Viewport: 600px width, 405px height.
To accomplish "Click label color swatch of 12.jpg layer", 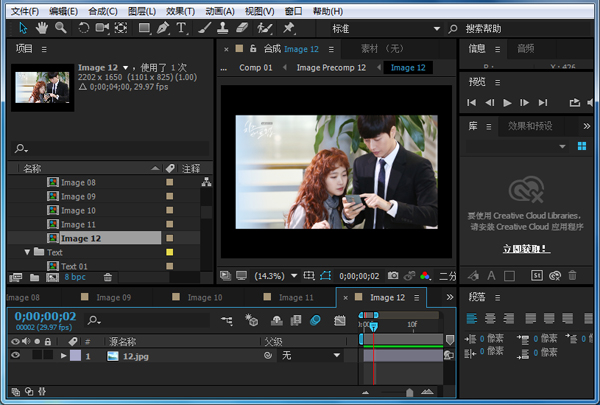I will [x=75, y=356].
